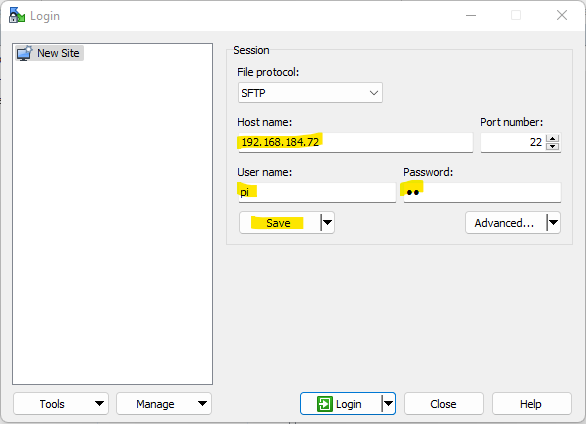Open the Manage menu button

tap(164, 403)
